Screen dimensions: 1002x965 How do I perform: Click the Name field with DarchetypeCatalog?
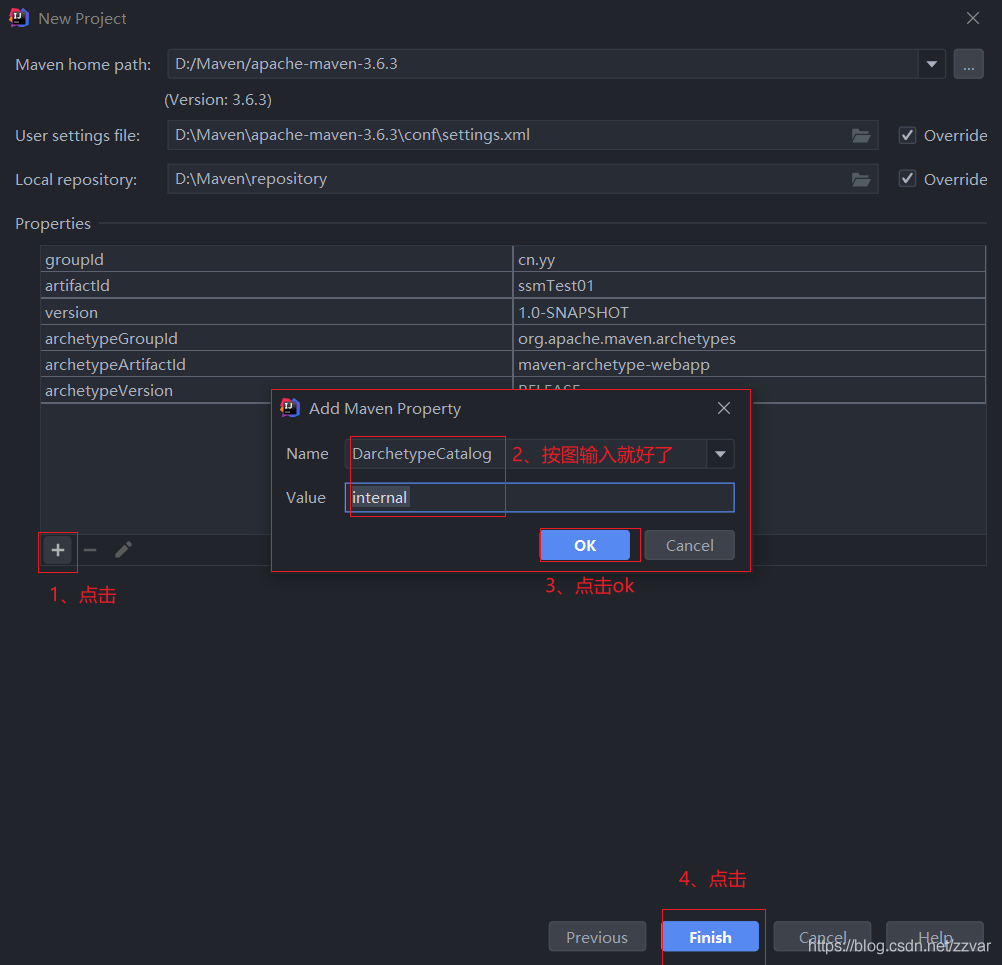pyautogui.click(x=525, y=454)
